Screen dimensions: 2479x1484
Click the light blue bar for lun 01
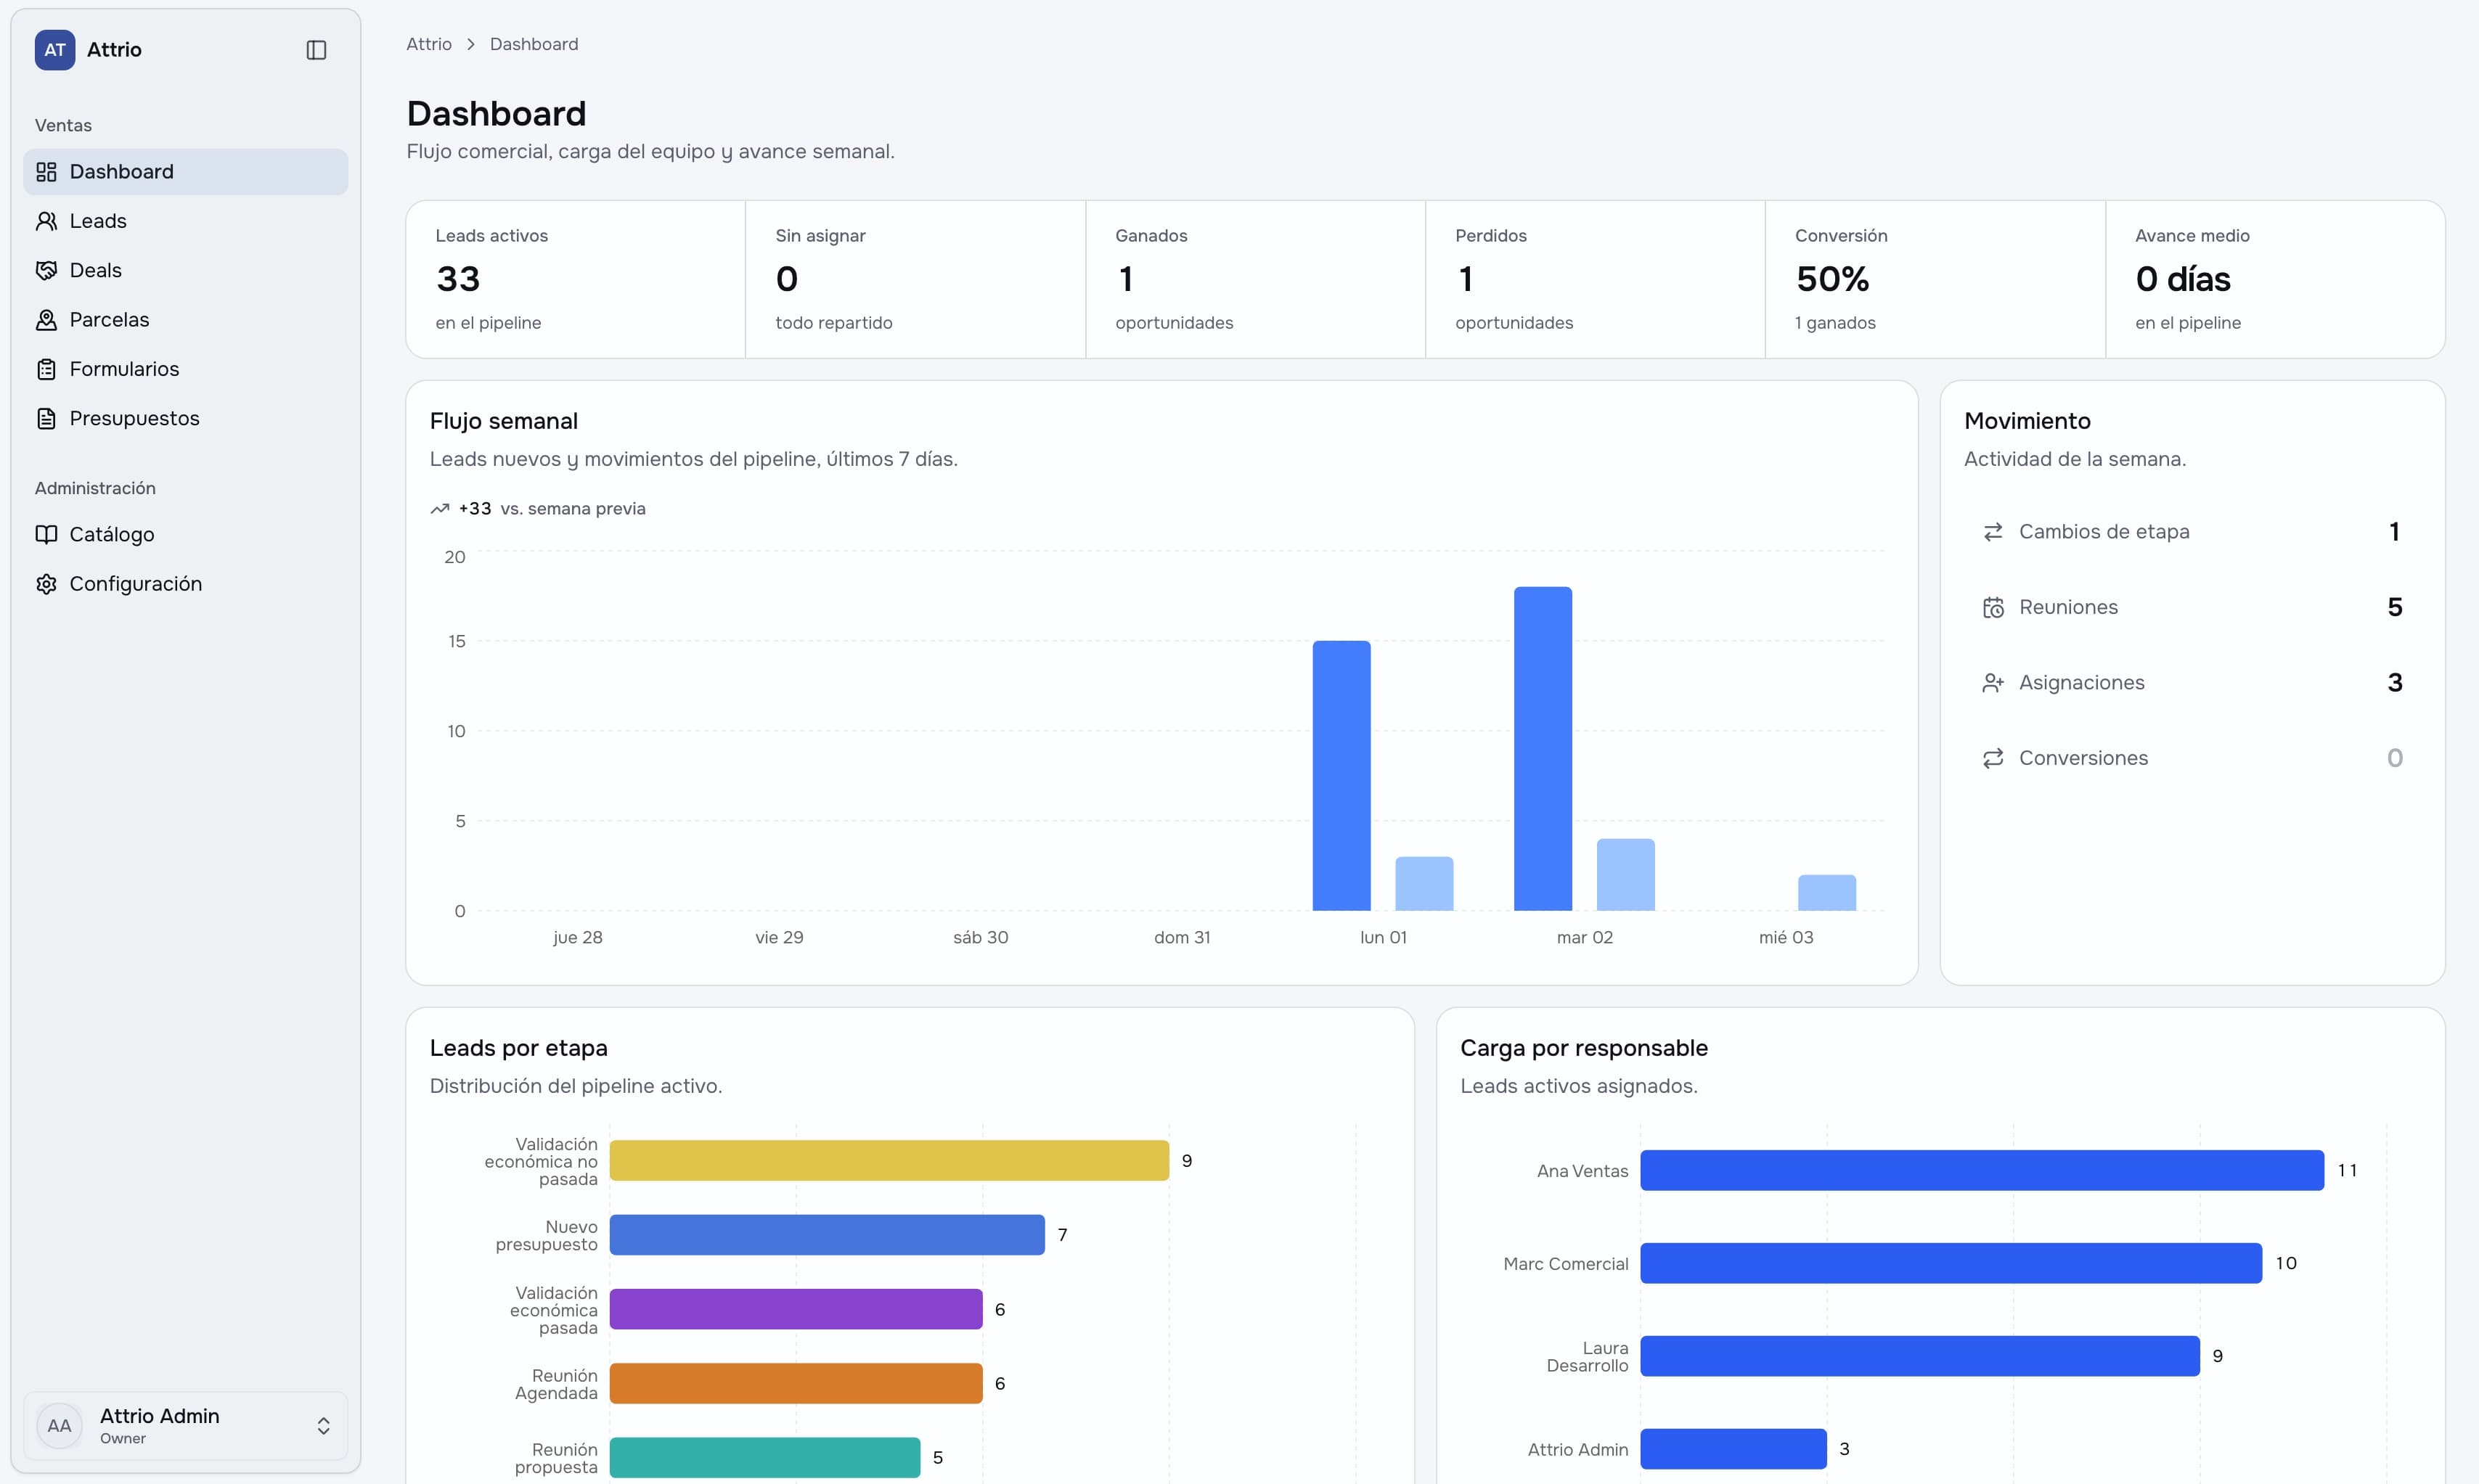coord(1424,884)
